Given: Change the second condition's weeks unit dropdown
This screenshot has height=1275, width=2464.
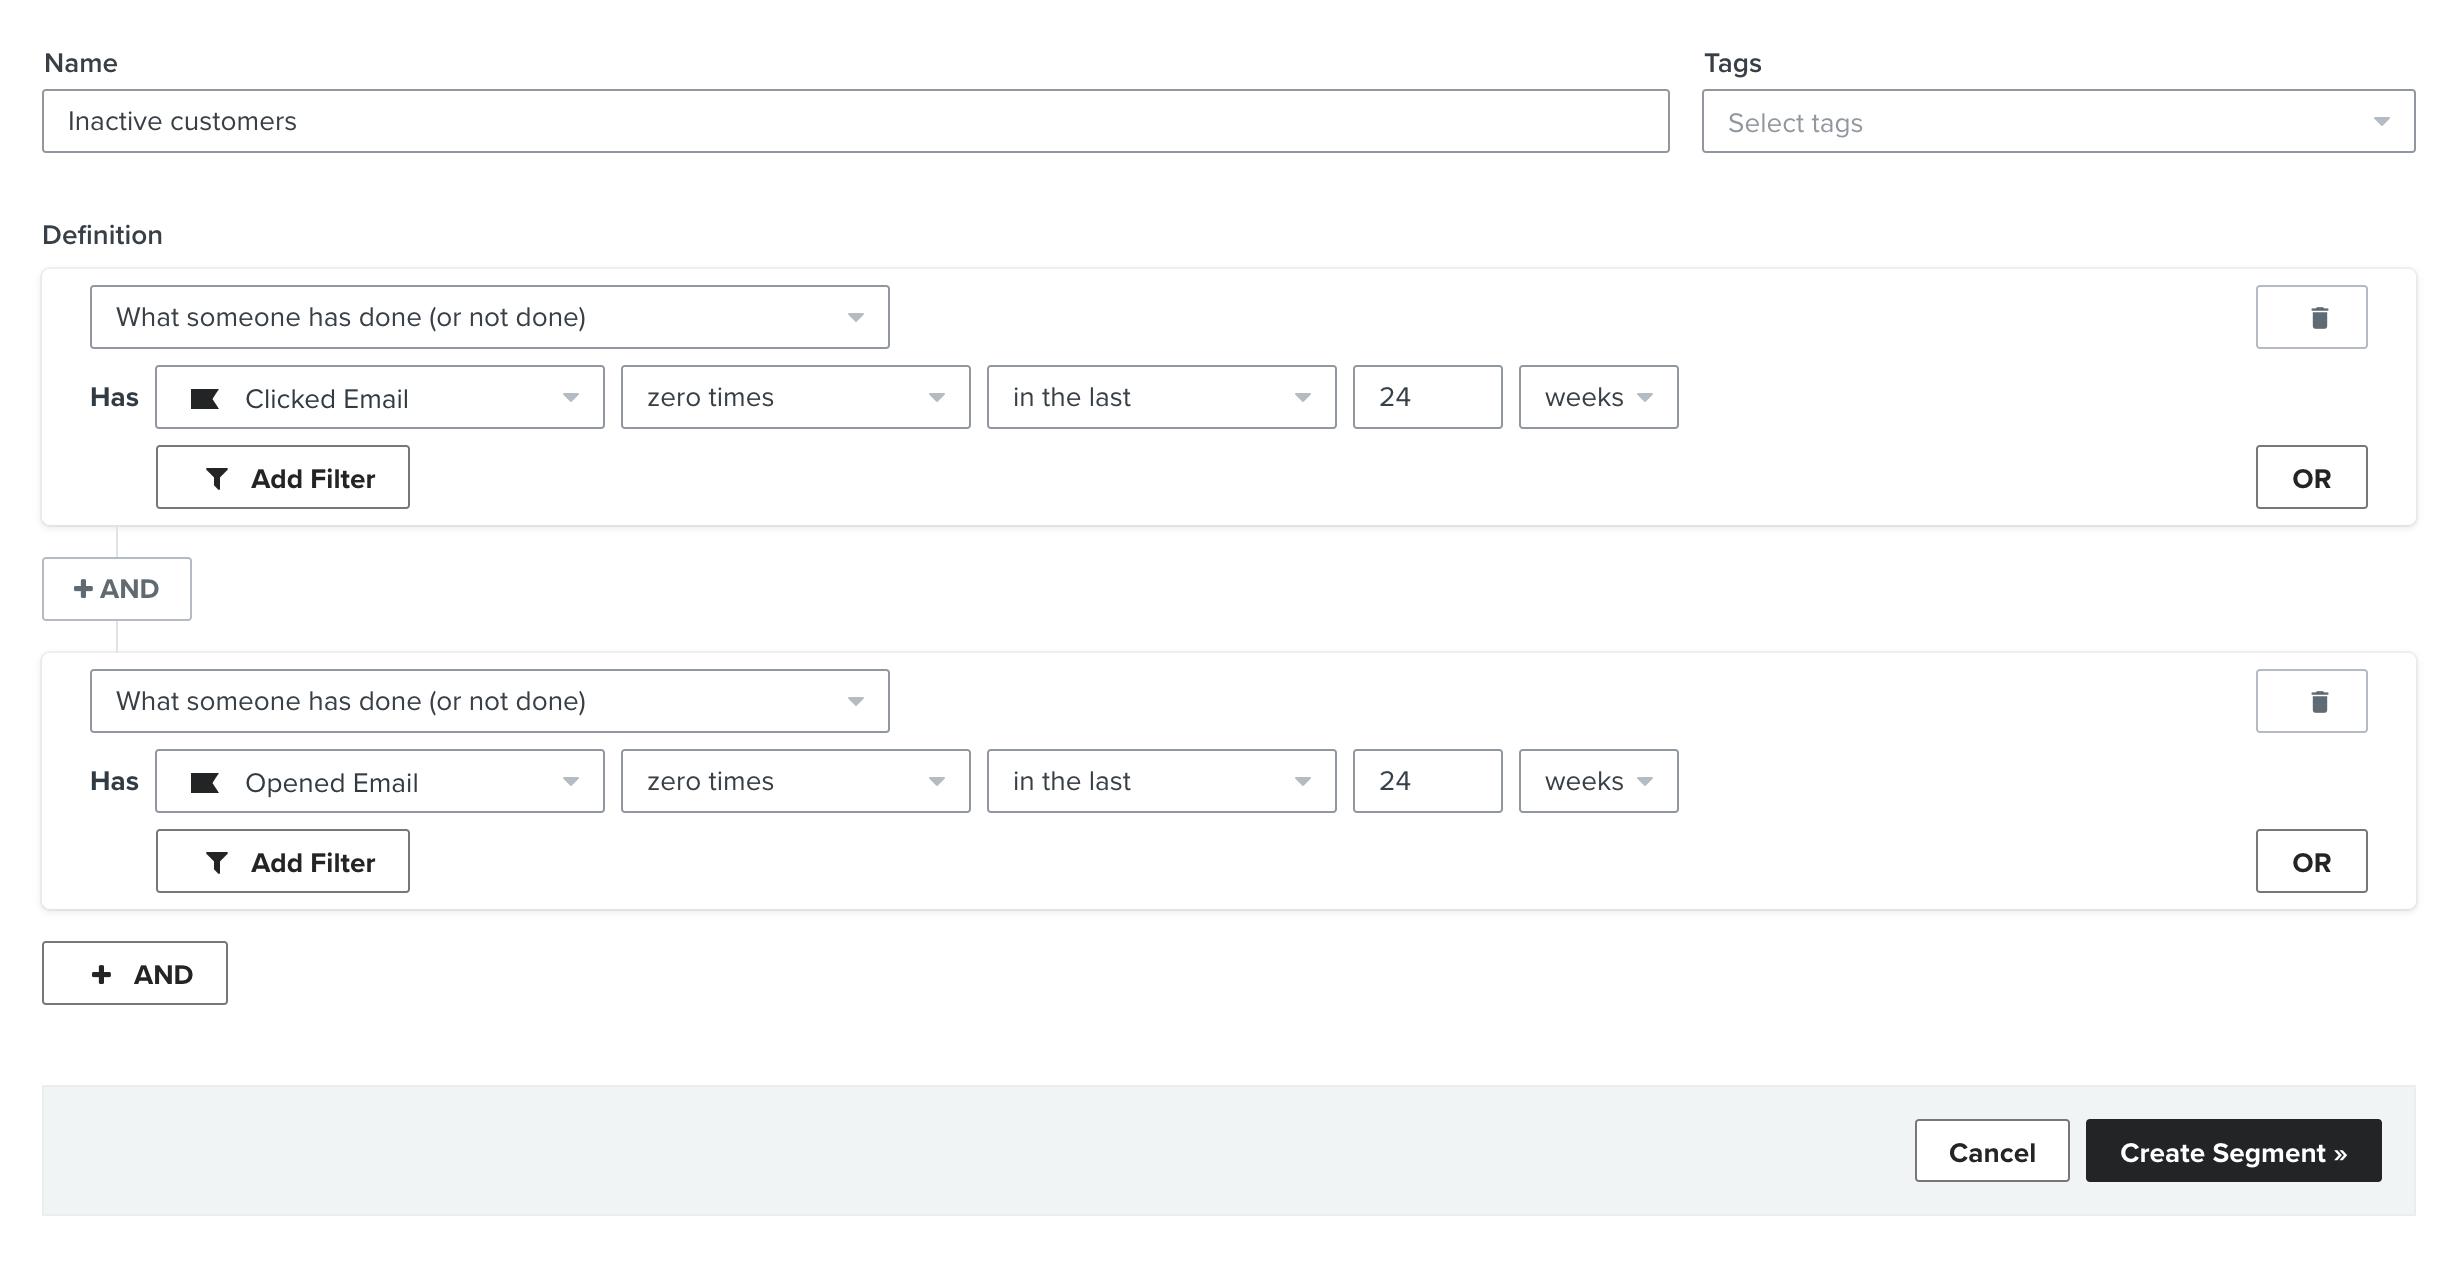Looking at the screenshot, I should [1597, 781].
